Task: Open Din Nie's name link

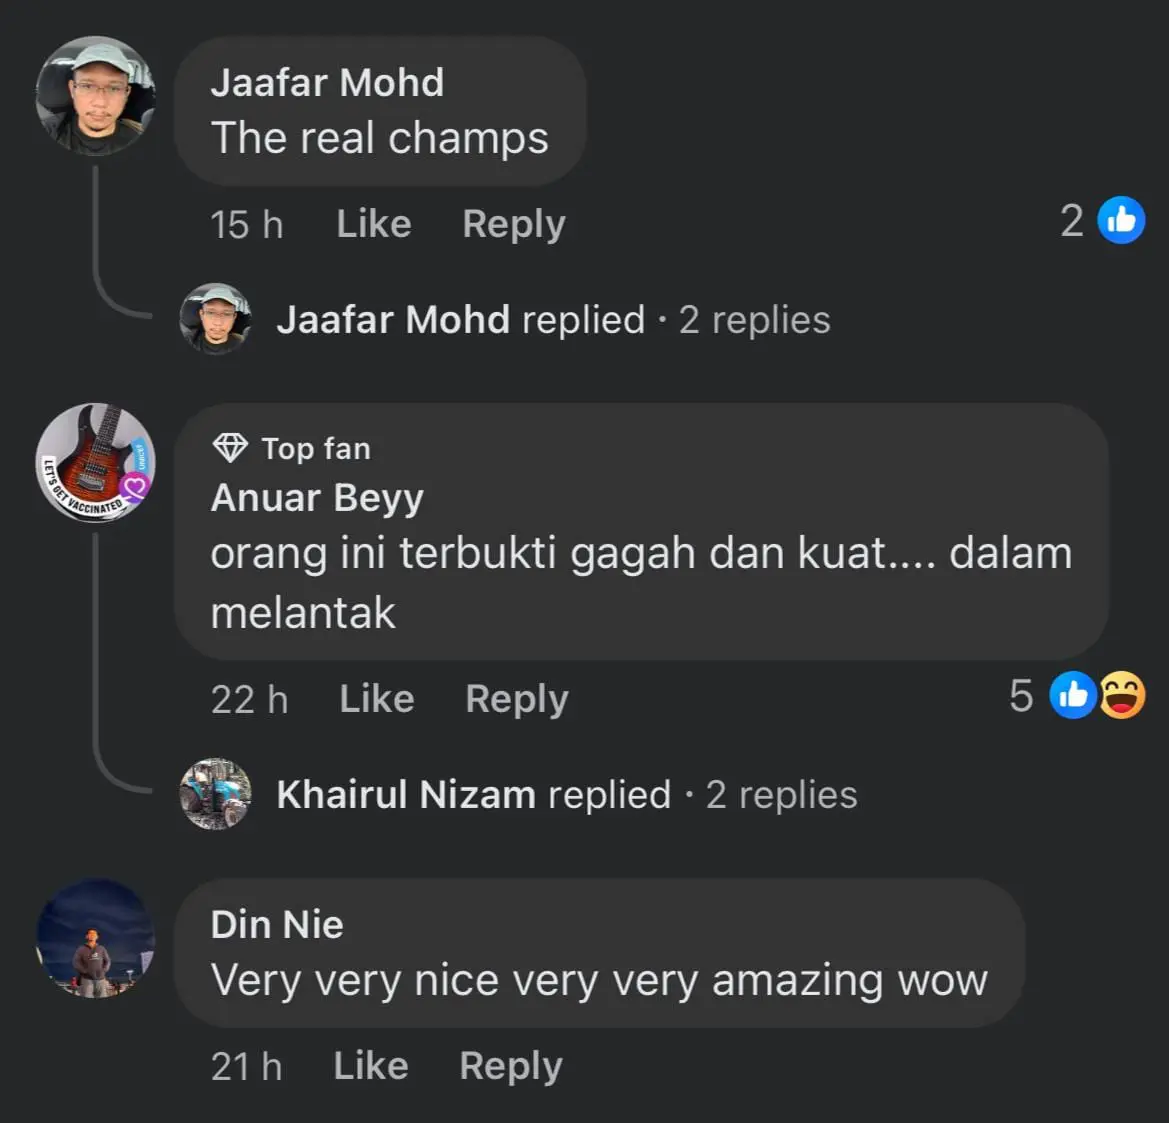Action: (x=277, y=925)
